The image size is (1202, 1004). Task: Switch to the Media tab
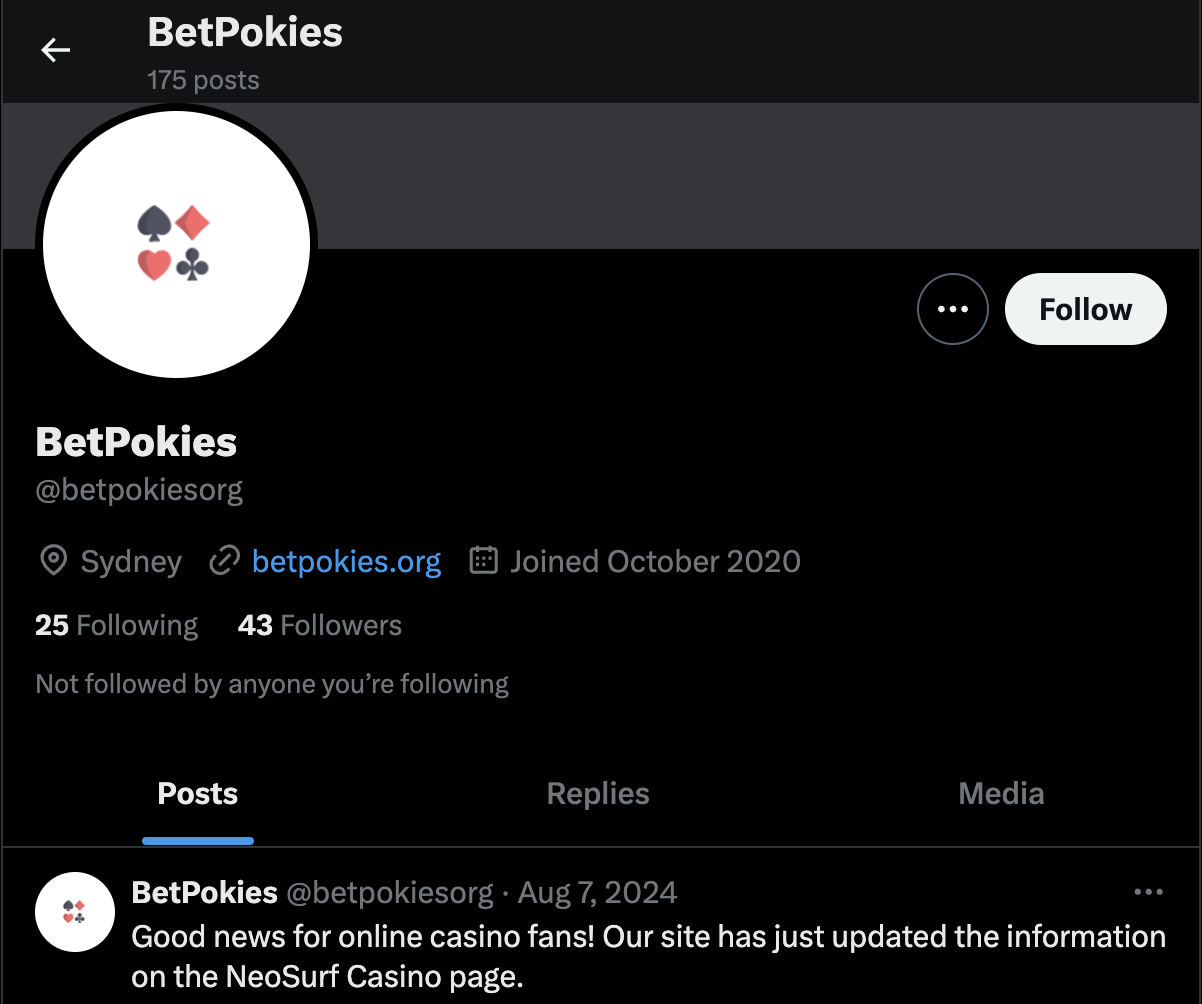point(1001,794)
